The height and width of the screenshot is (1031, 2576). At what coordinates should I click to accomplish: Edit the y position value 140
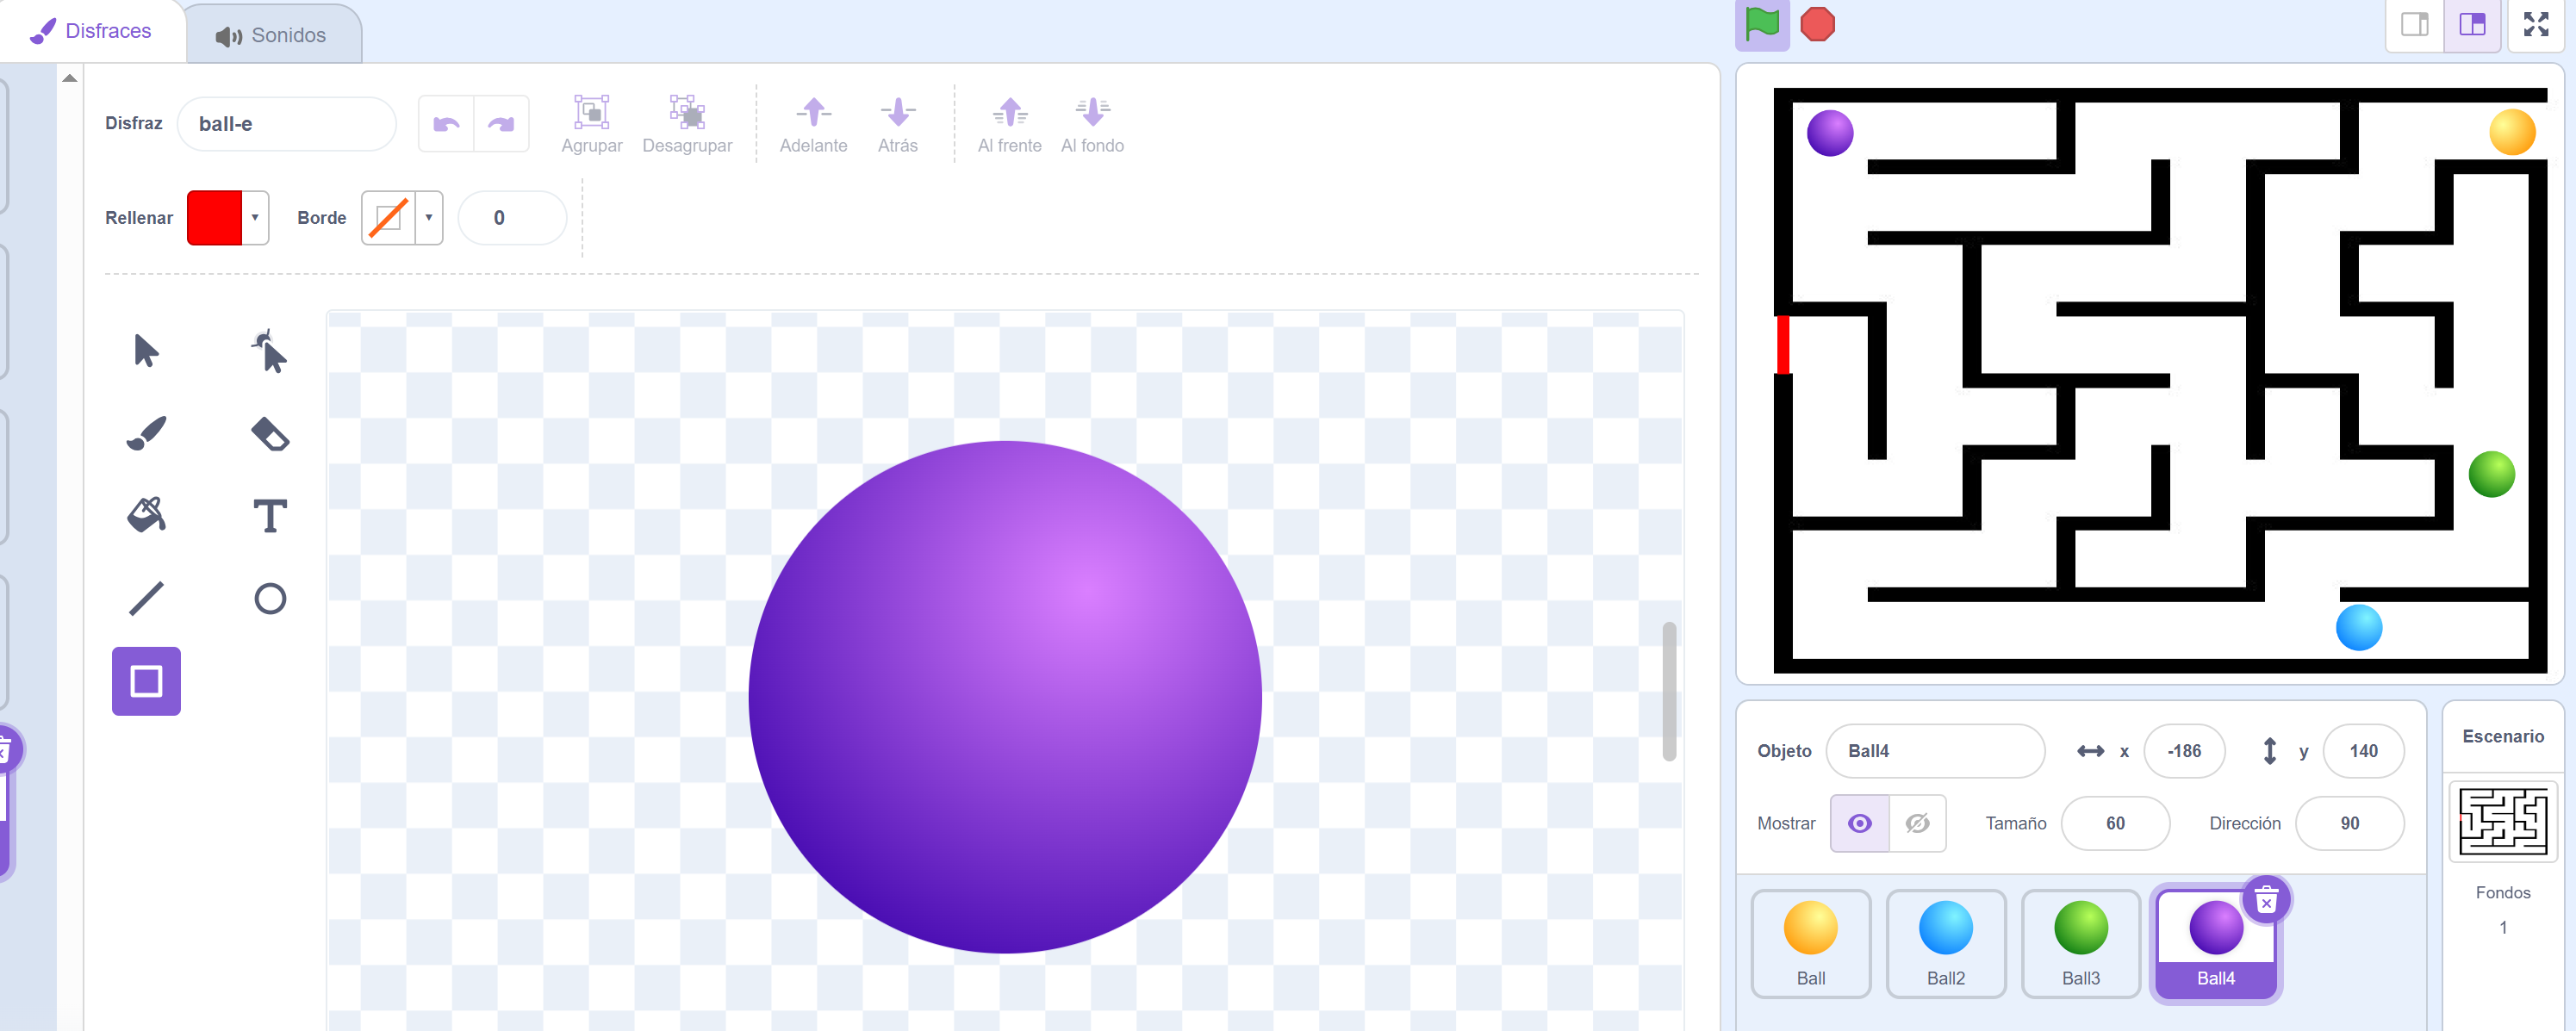coord(2363,751)
